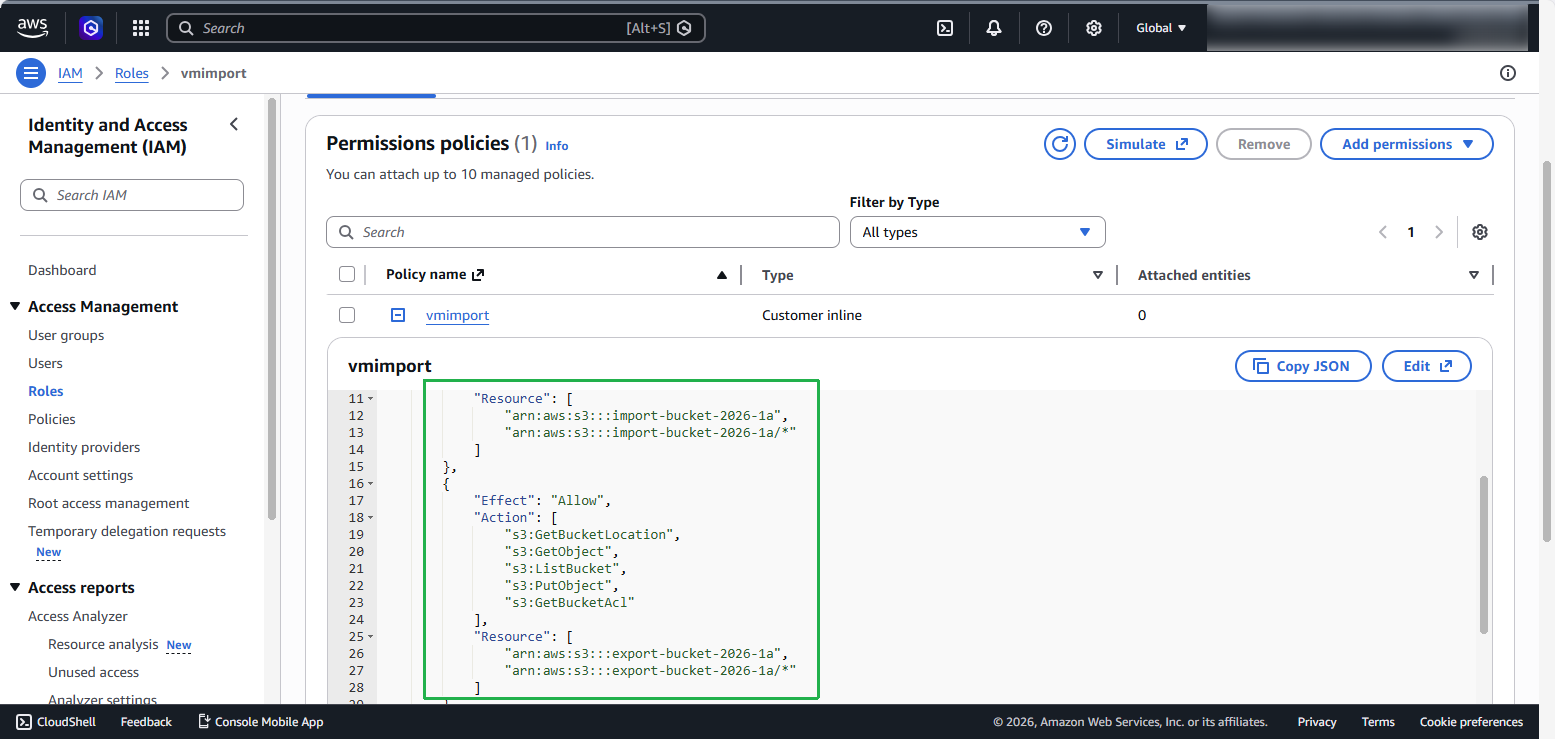1555x739 pixels.
Task: Go to User groups in sidebar
Action: pos(66,335)
